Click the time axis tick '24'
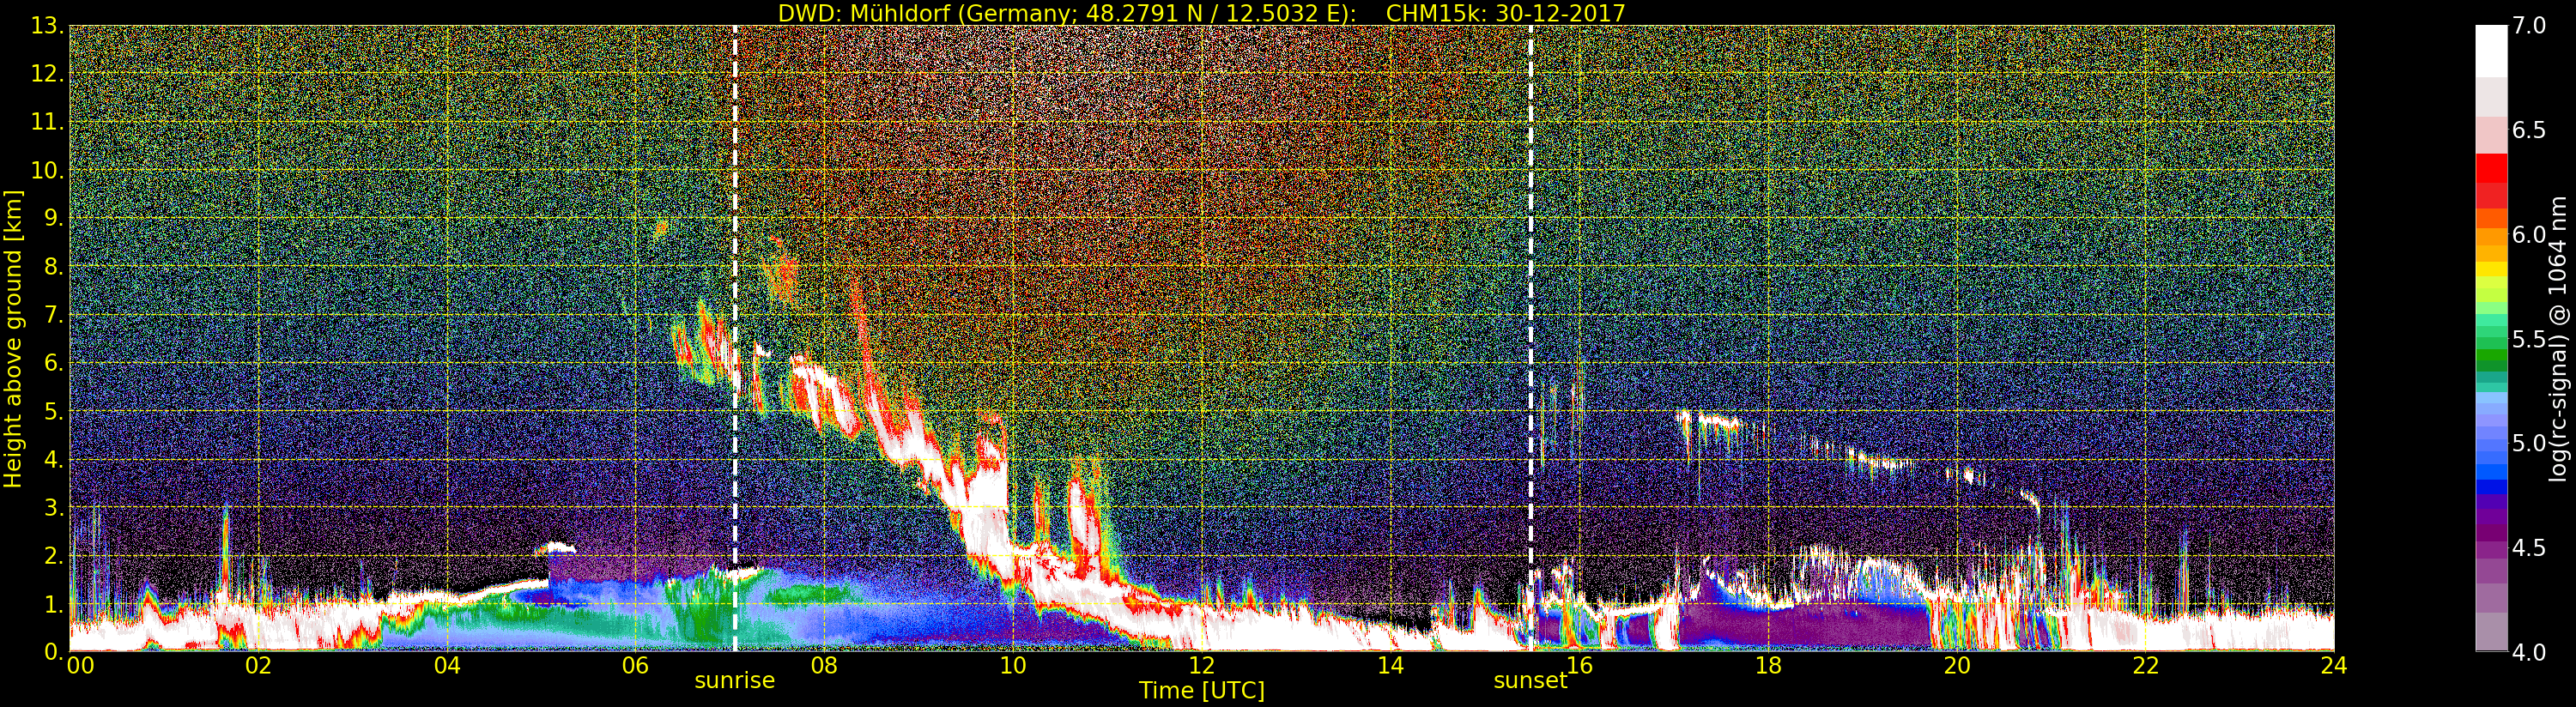The image size is (2576, 707). pos(2334,665)
